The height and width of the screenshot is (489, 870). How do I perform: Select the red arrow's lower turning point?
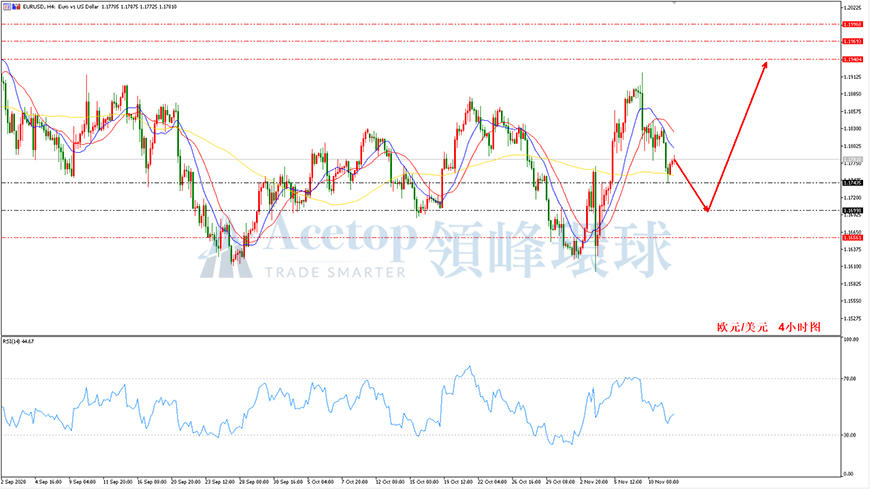point(707,210)
